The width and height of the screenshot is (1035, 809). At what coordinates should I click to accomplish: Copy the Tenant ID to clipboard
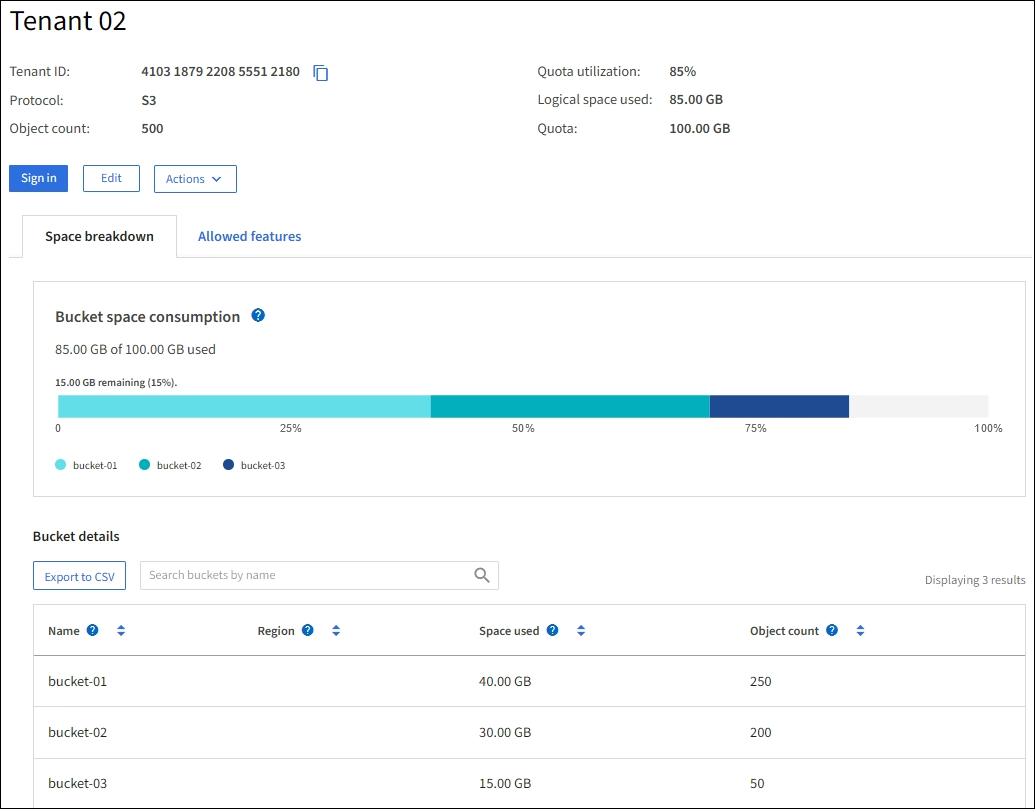(321, 73)
